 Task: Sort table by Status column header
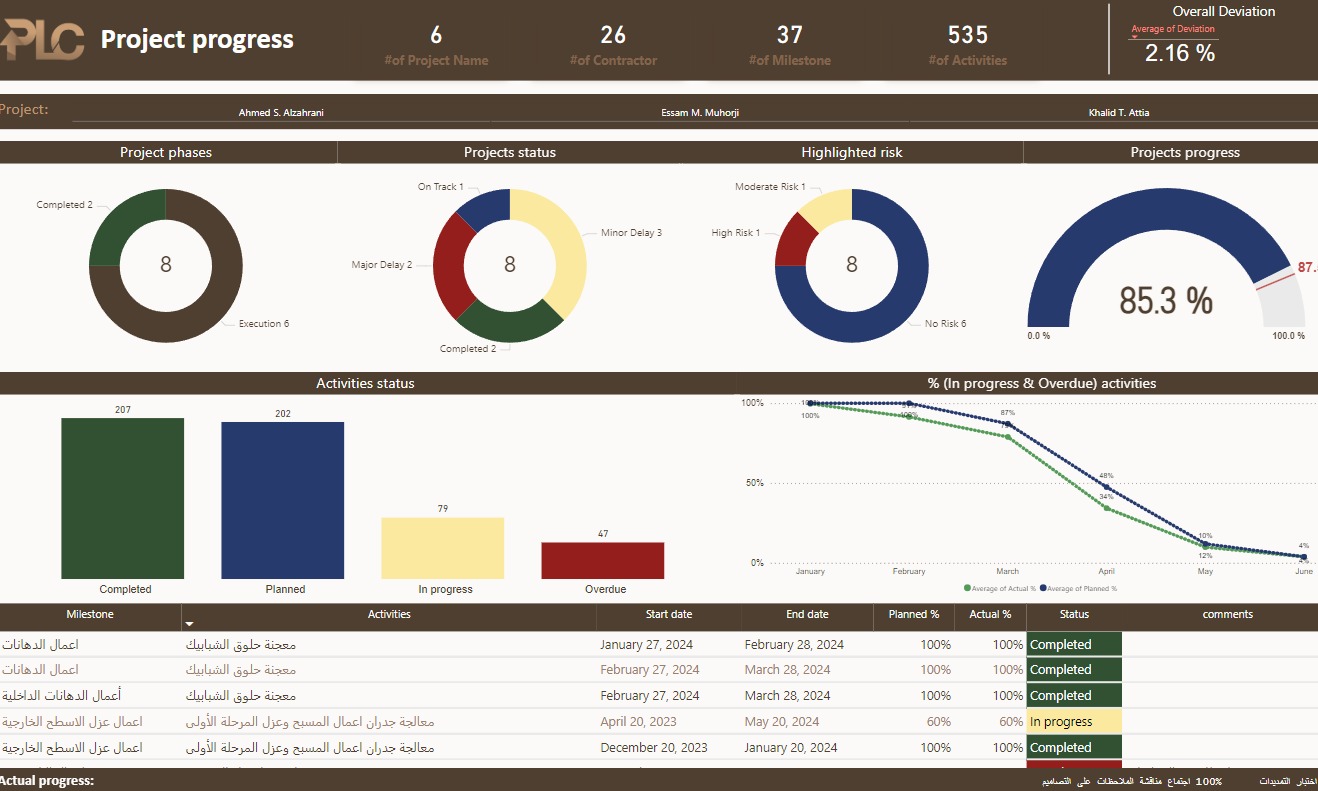(x=1074, y=614)
